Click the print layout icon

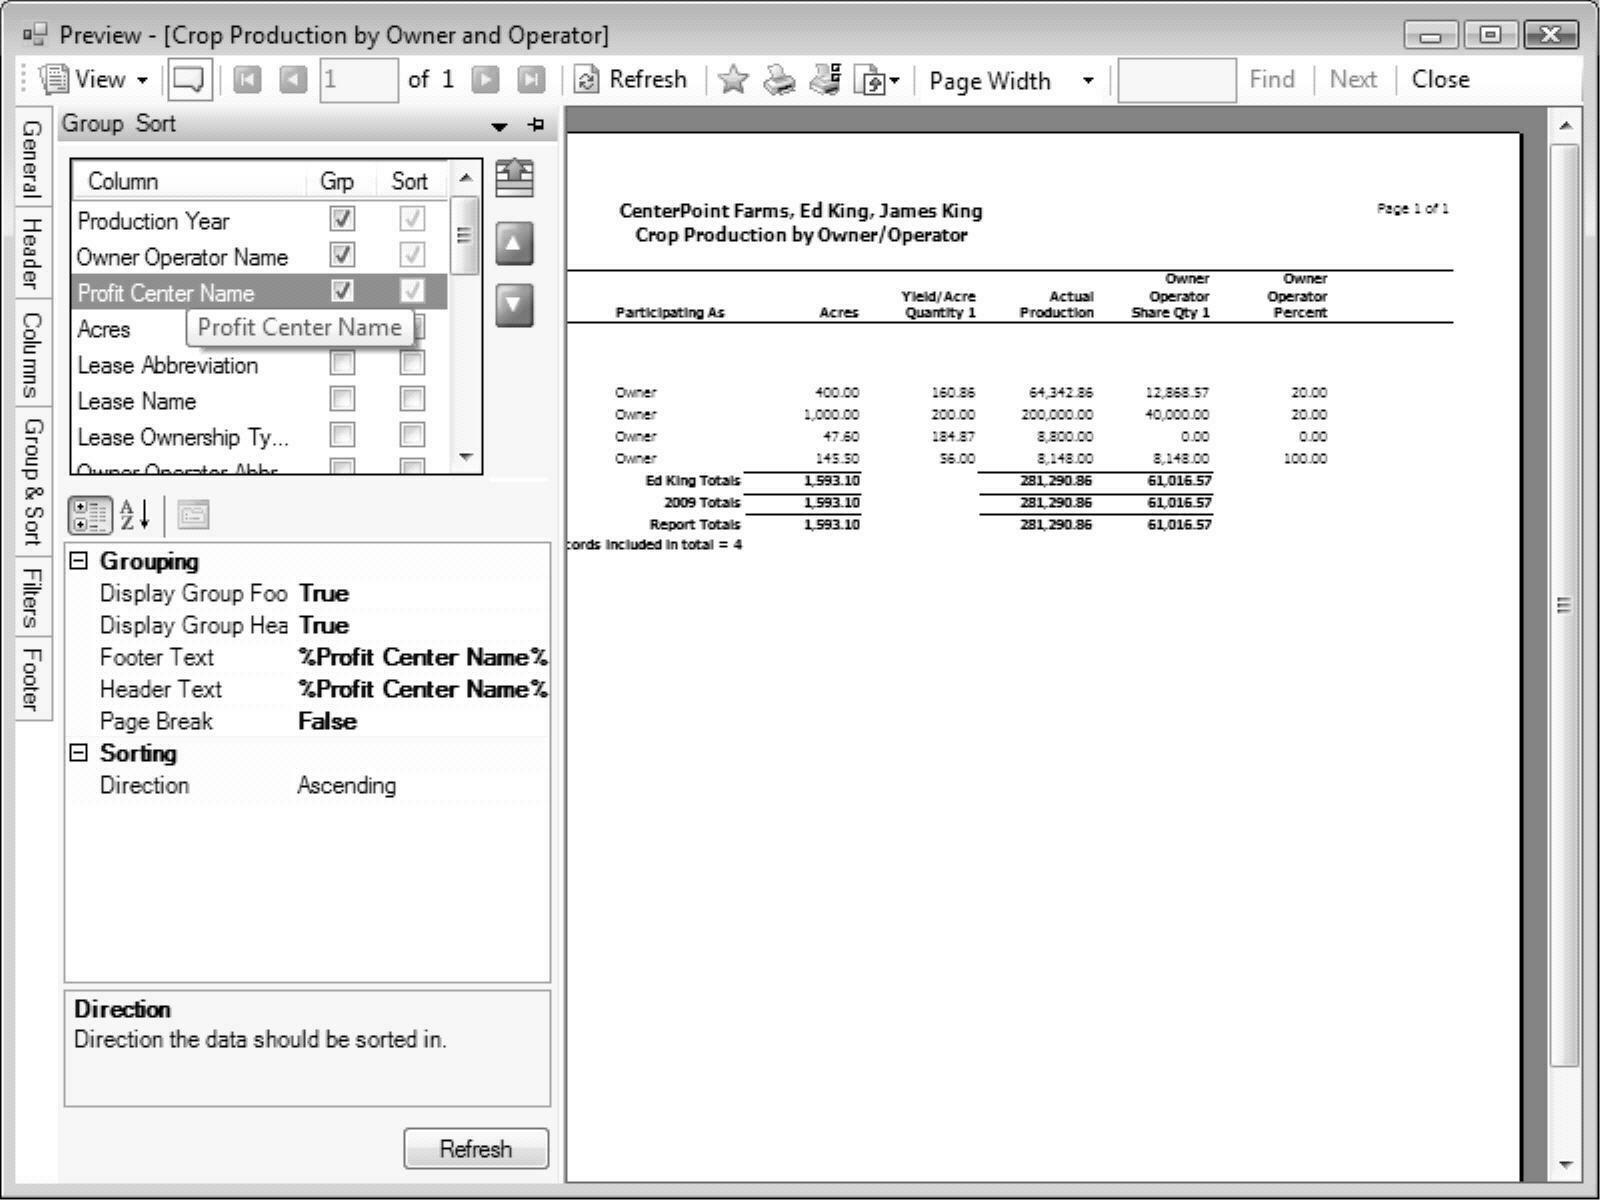pos(826,80)
